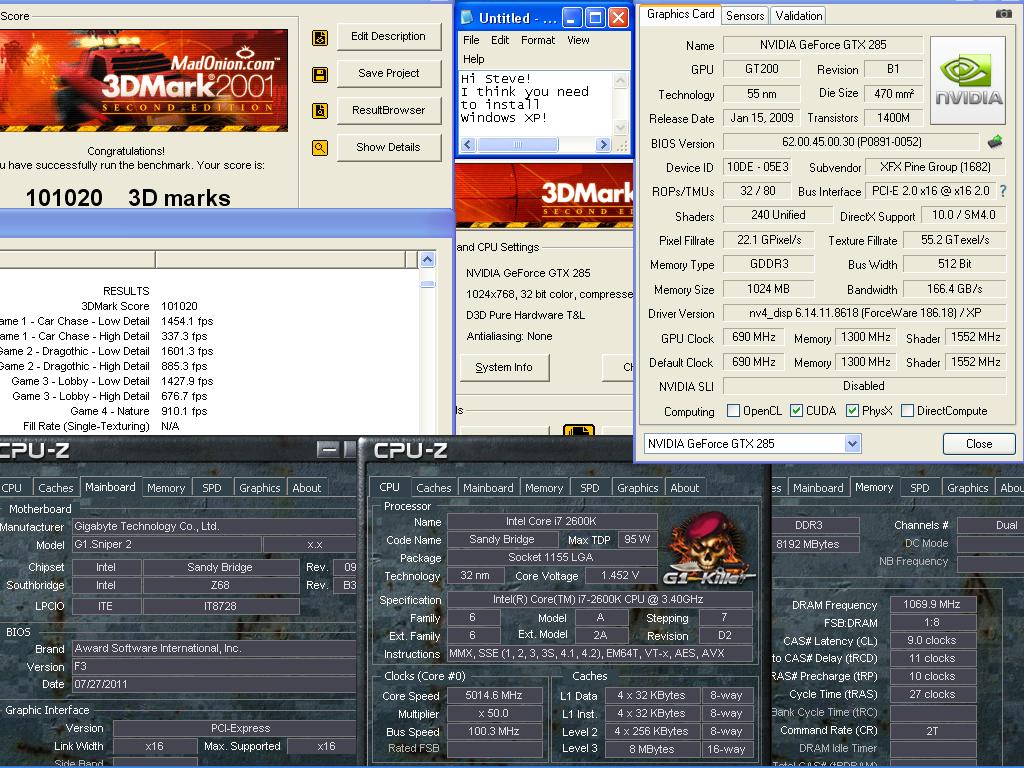
Task: Click the Core Speed 5014.6 MHz field
Action: coord(494,696)
